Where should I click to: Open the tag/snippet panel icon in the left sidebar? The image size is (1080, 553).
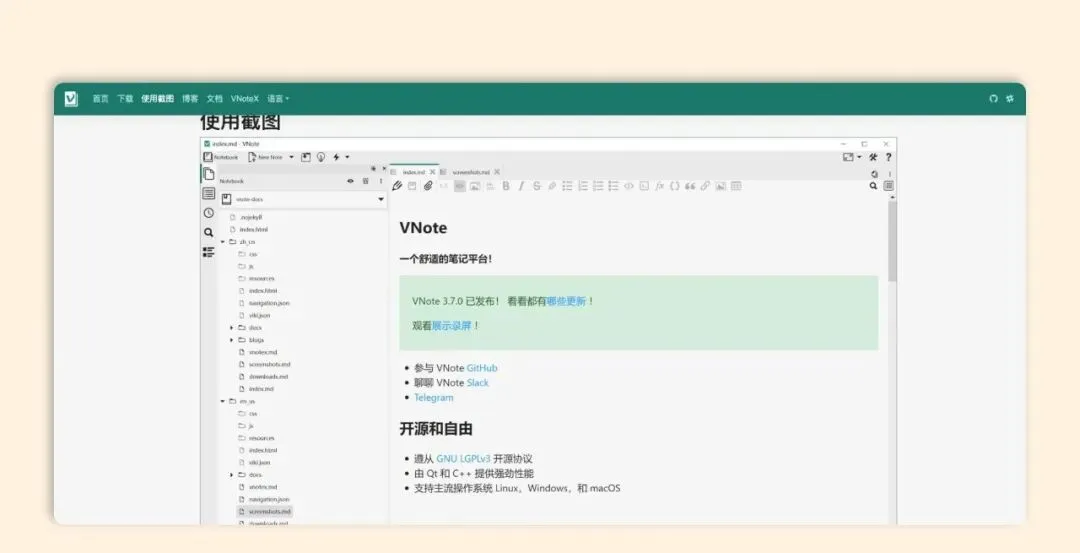209,252
